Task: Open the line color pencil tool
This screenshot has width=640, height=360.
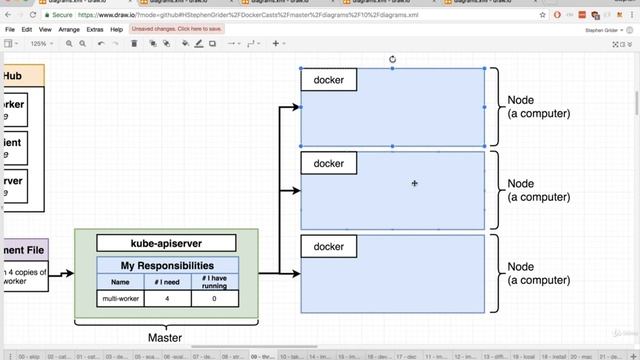Action: [x=199, y=43]
